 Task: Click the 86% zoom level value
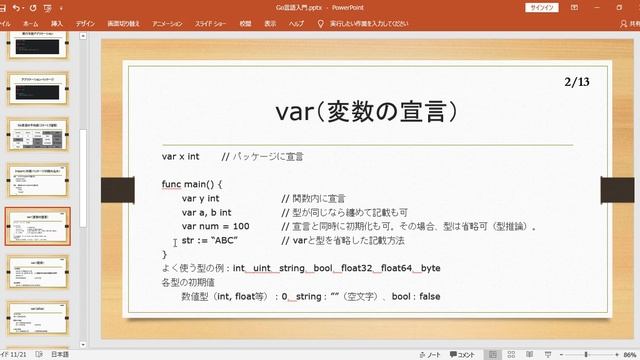tap(630, 355)
